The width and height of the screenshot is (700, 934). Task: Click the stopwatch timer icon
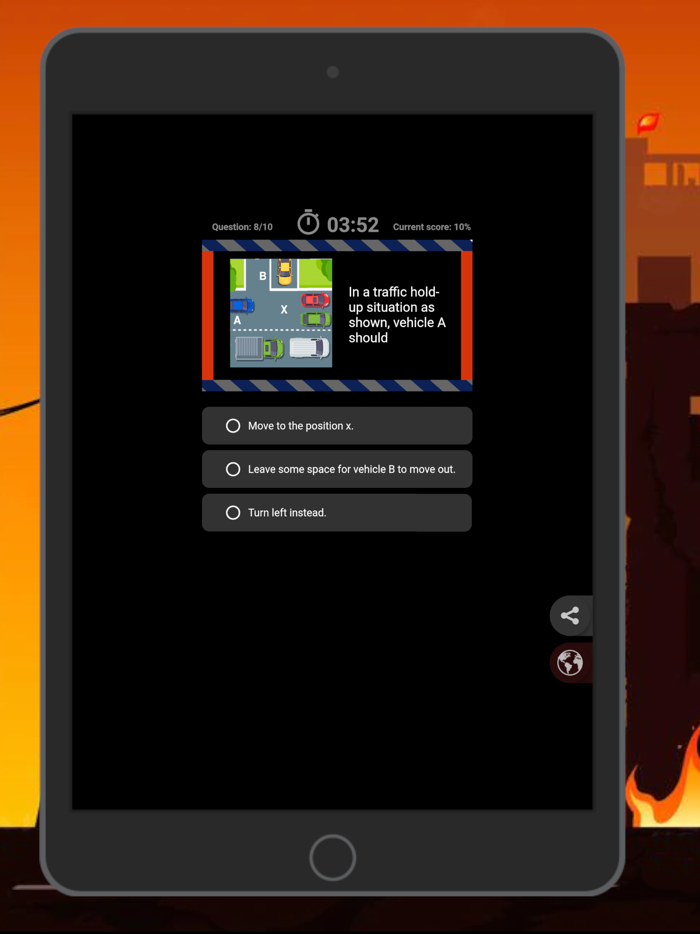click(308, 222)
